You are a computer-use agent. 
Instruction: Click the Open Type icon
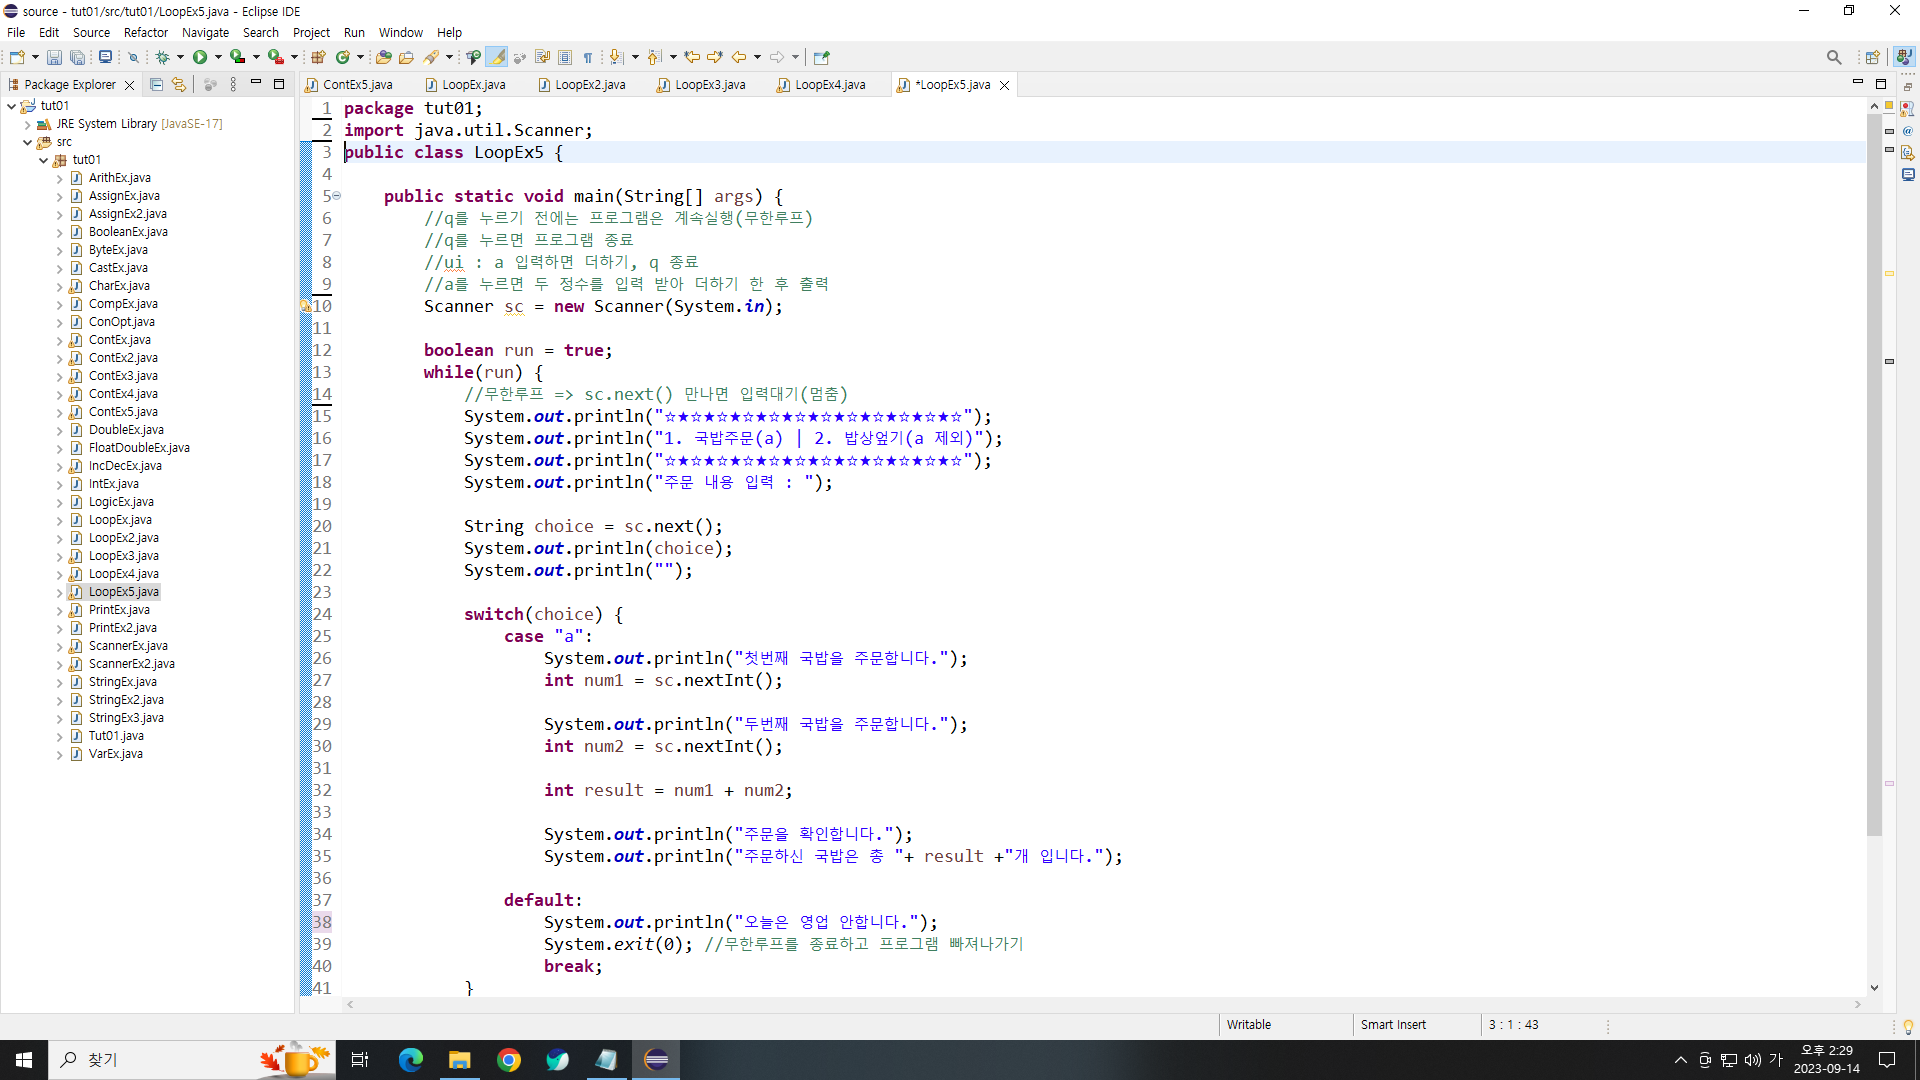point(383,57)
